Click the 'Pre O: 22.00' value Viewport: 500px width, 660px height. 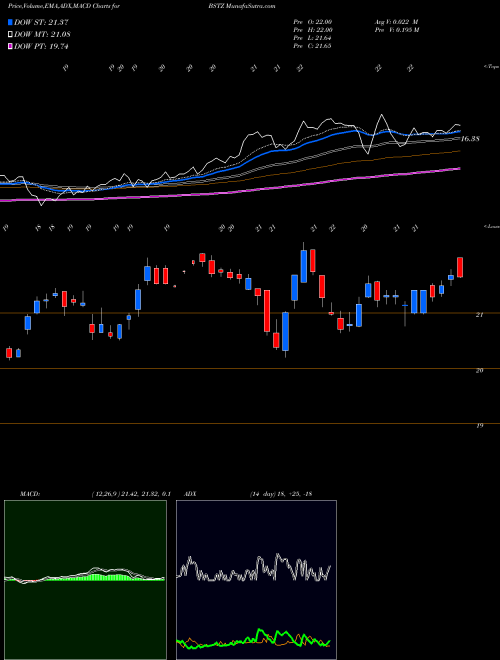point(313,22)
